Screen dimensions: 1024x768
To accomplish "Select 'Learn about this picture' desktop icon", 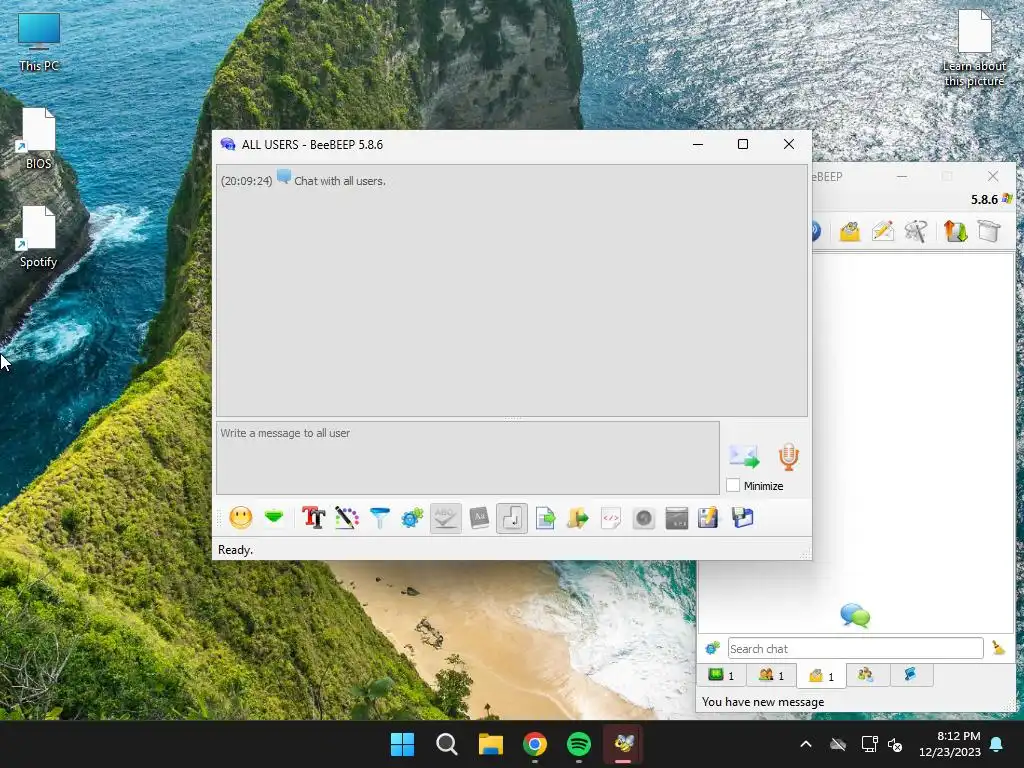I will [974, 48].
